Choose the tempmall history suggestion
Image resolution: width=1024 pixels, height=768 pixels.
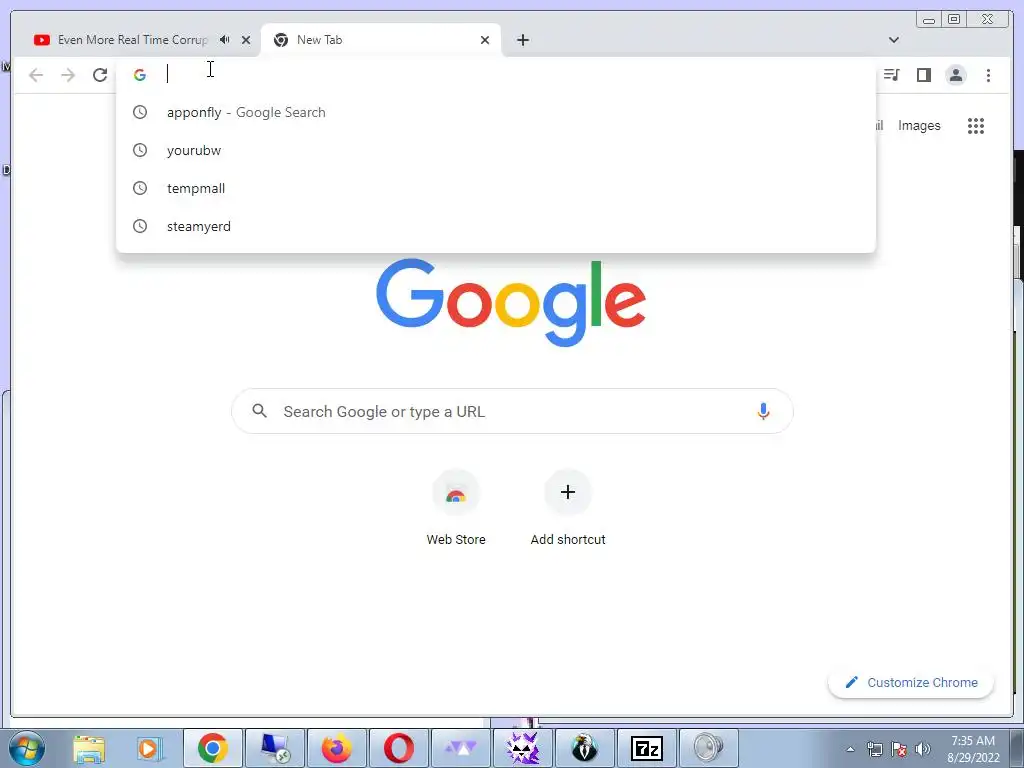click(x=496, y=188)
